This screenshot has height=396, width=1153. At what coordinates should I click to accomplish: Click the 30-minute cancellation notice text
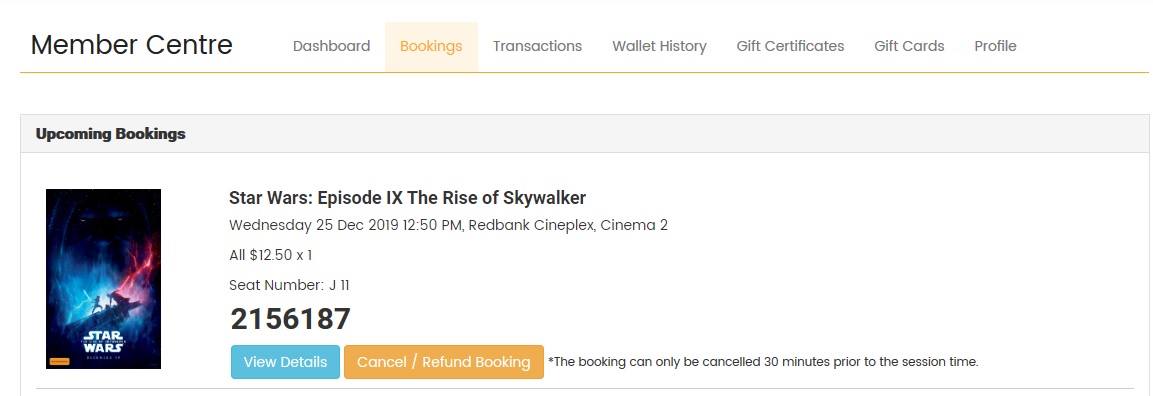[763, 362]
